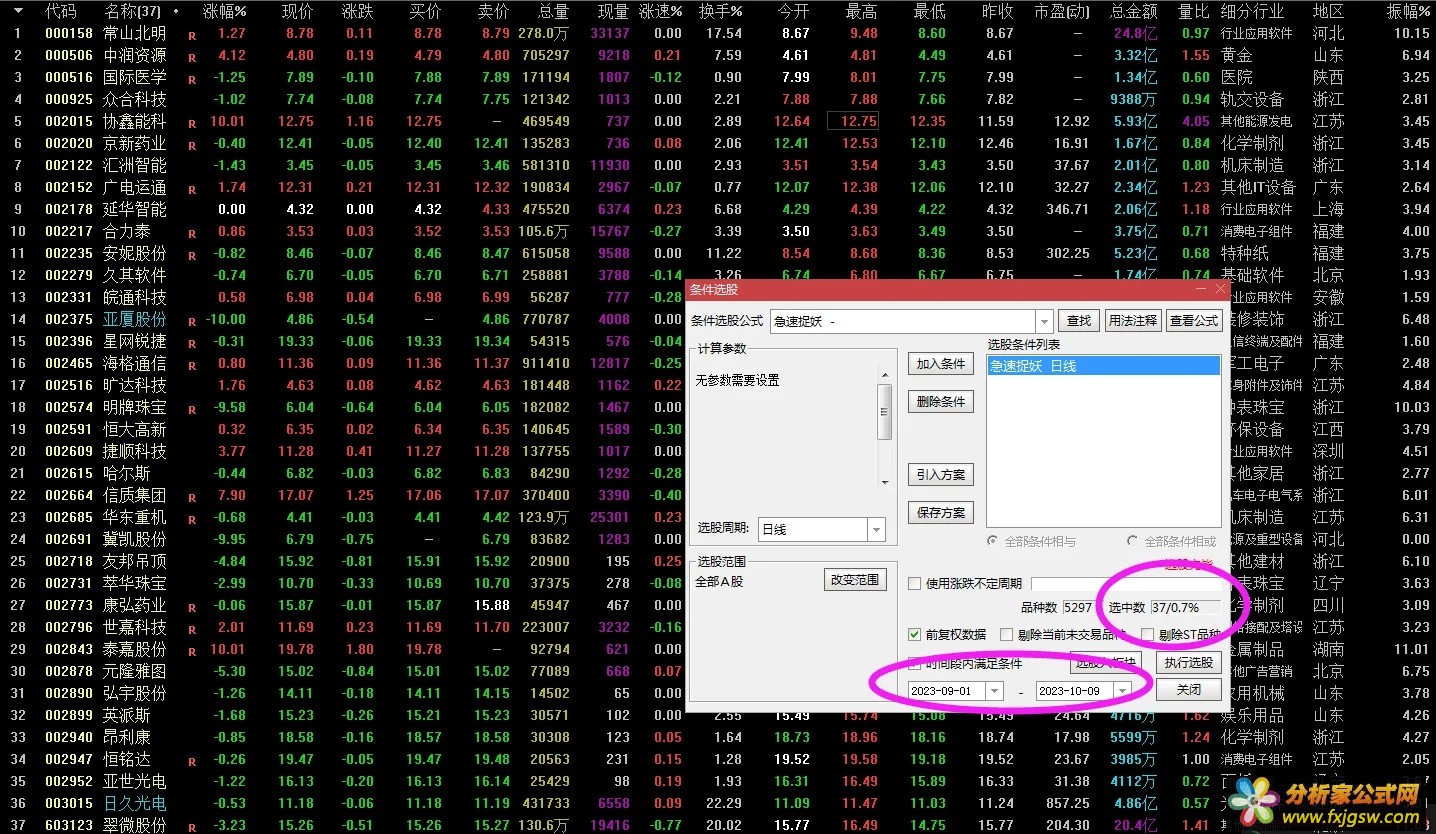Select 急速捉妖 日线 in condition list
The image size is (1436, 834).
[x=1103, y=366]
